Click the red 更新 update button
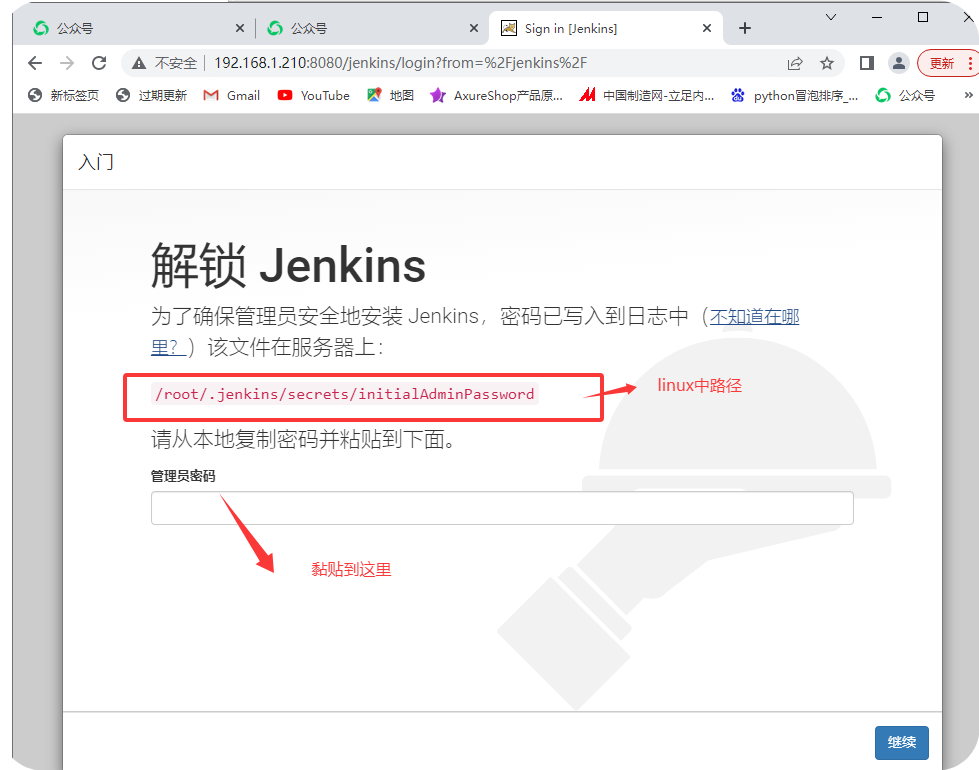 pyautogui.click(x=942, y=63)
